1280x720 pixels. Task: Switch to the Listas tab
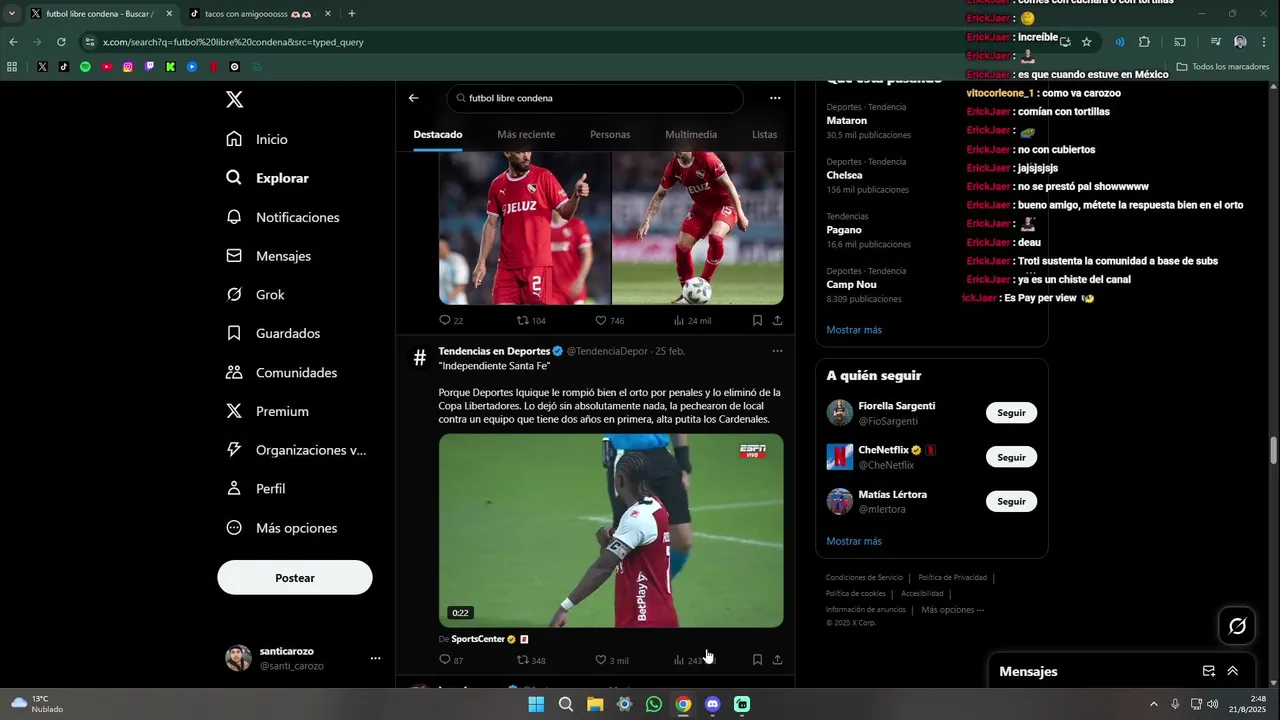(765, 134)
